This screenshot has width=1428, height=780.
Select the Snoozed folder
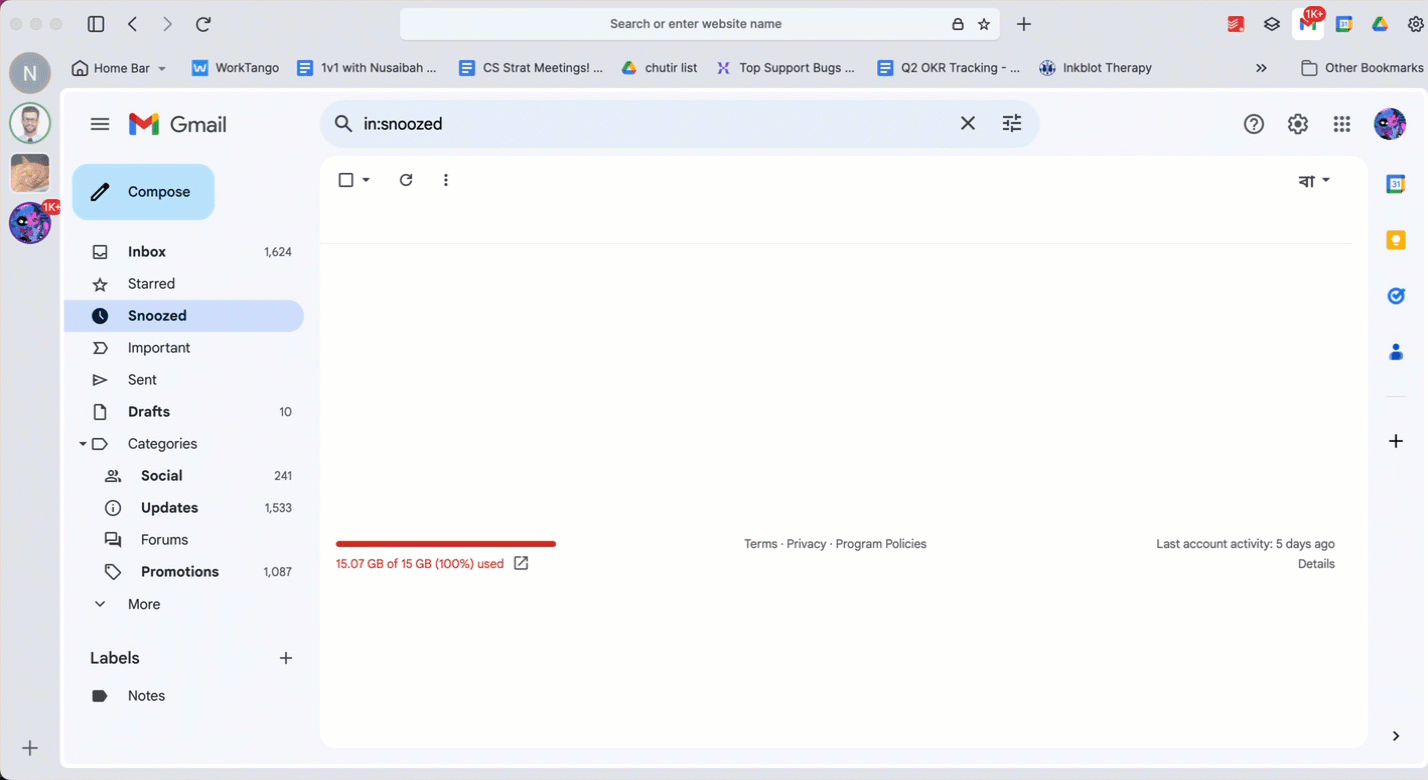(x=184, y=316)
